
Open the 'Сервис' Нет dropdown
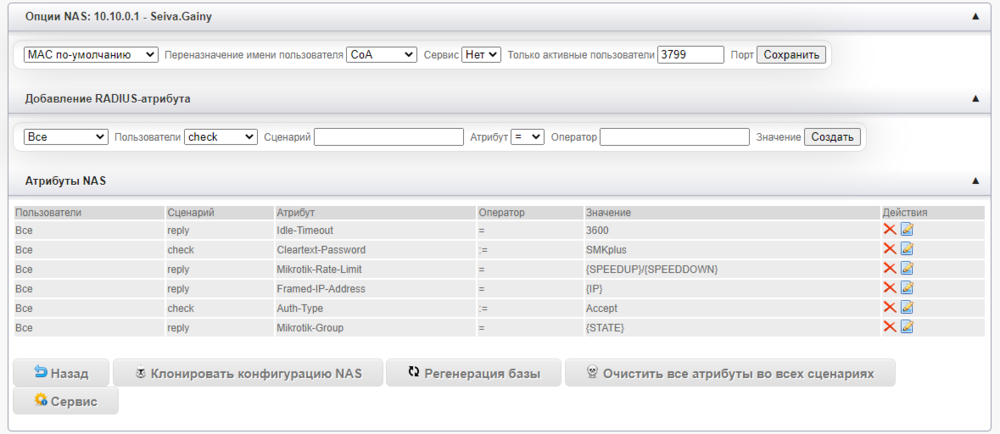click(x=481, y=55)
